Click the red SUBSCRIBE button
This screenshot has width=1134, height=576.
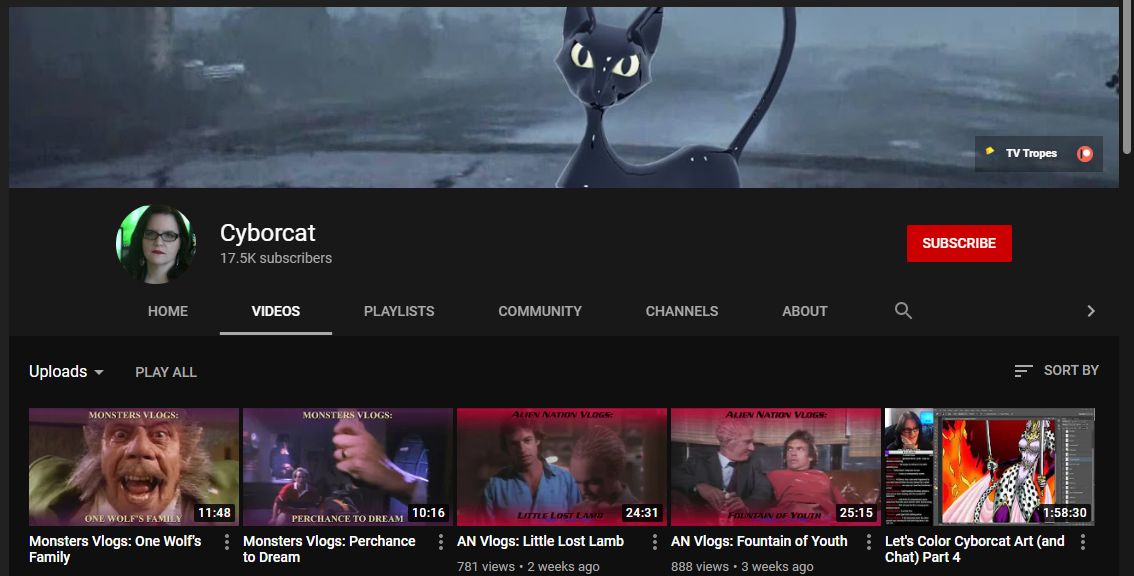coord(959,243)
